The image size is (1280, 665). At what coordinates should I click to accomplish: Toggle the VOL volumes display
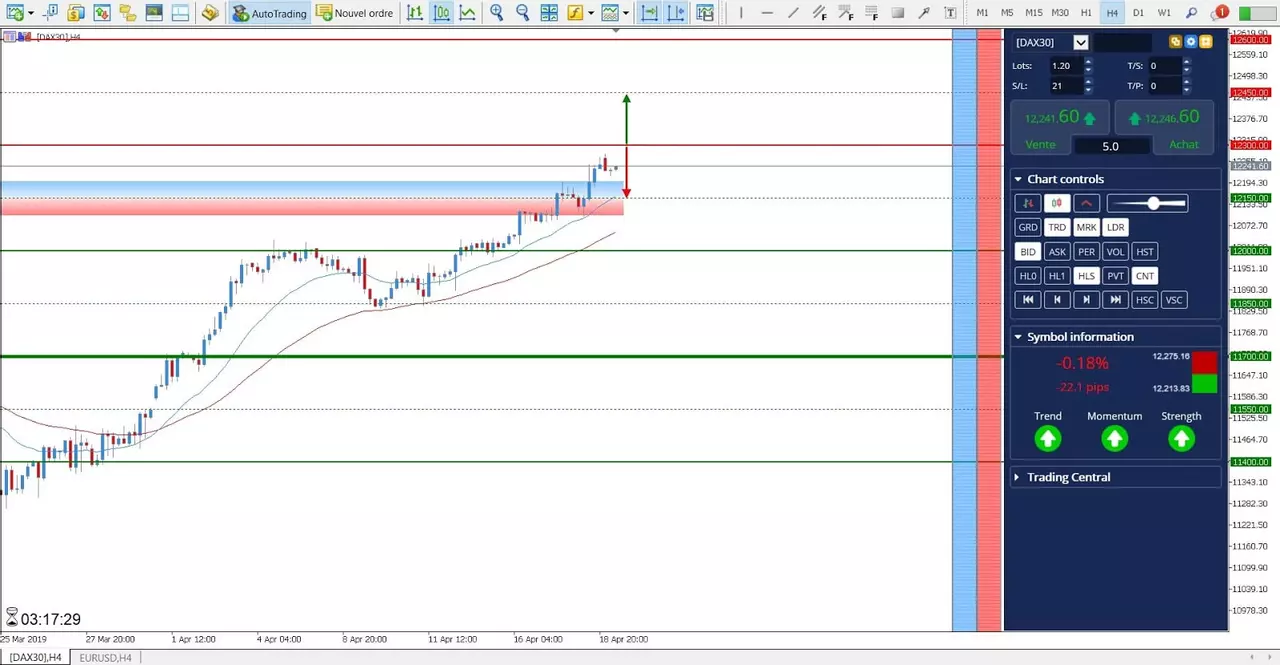tap(1116, 252)
